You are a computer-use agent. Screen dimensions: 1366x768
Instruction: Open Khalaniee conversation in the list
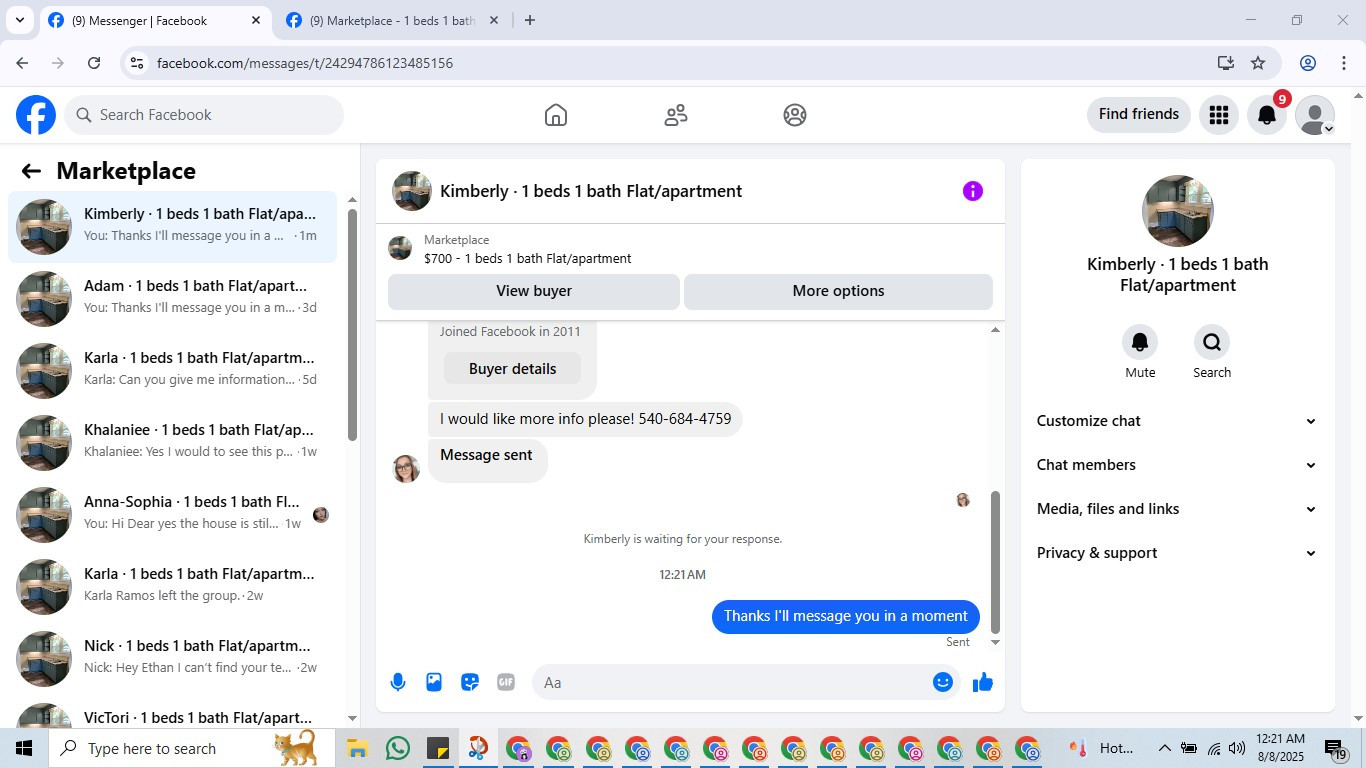(173, 443)
